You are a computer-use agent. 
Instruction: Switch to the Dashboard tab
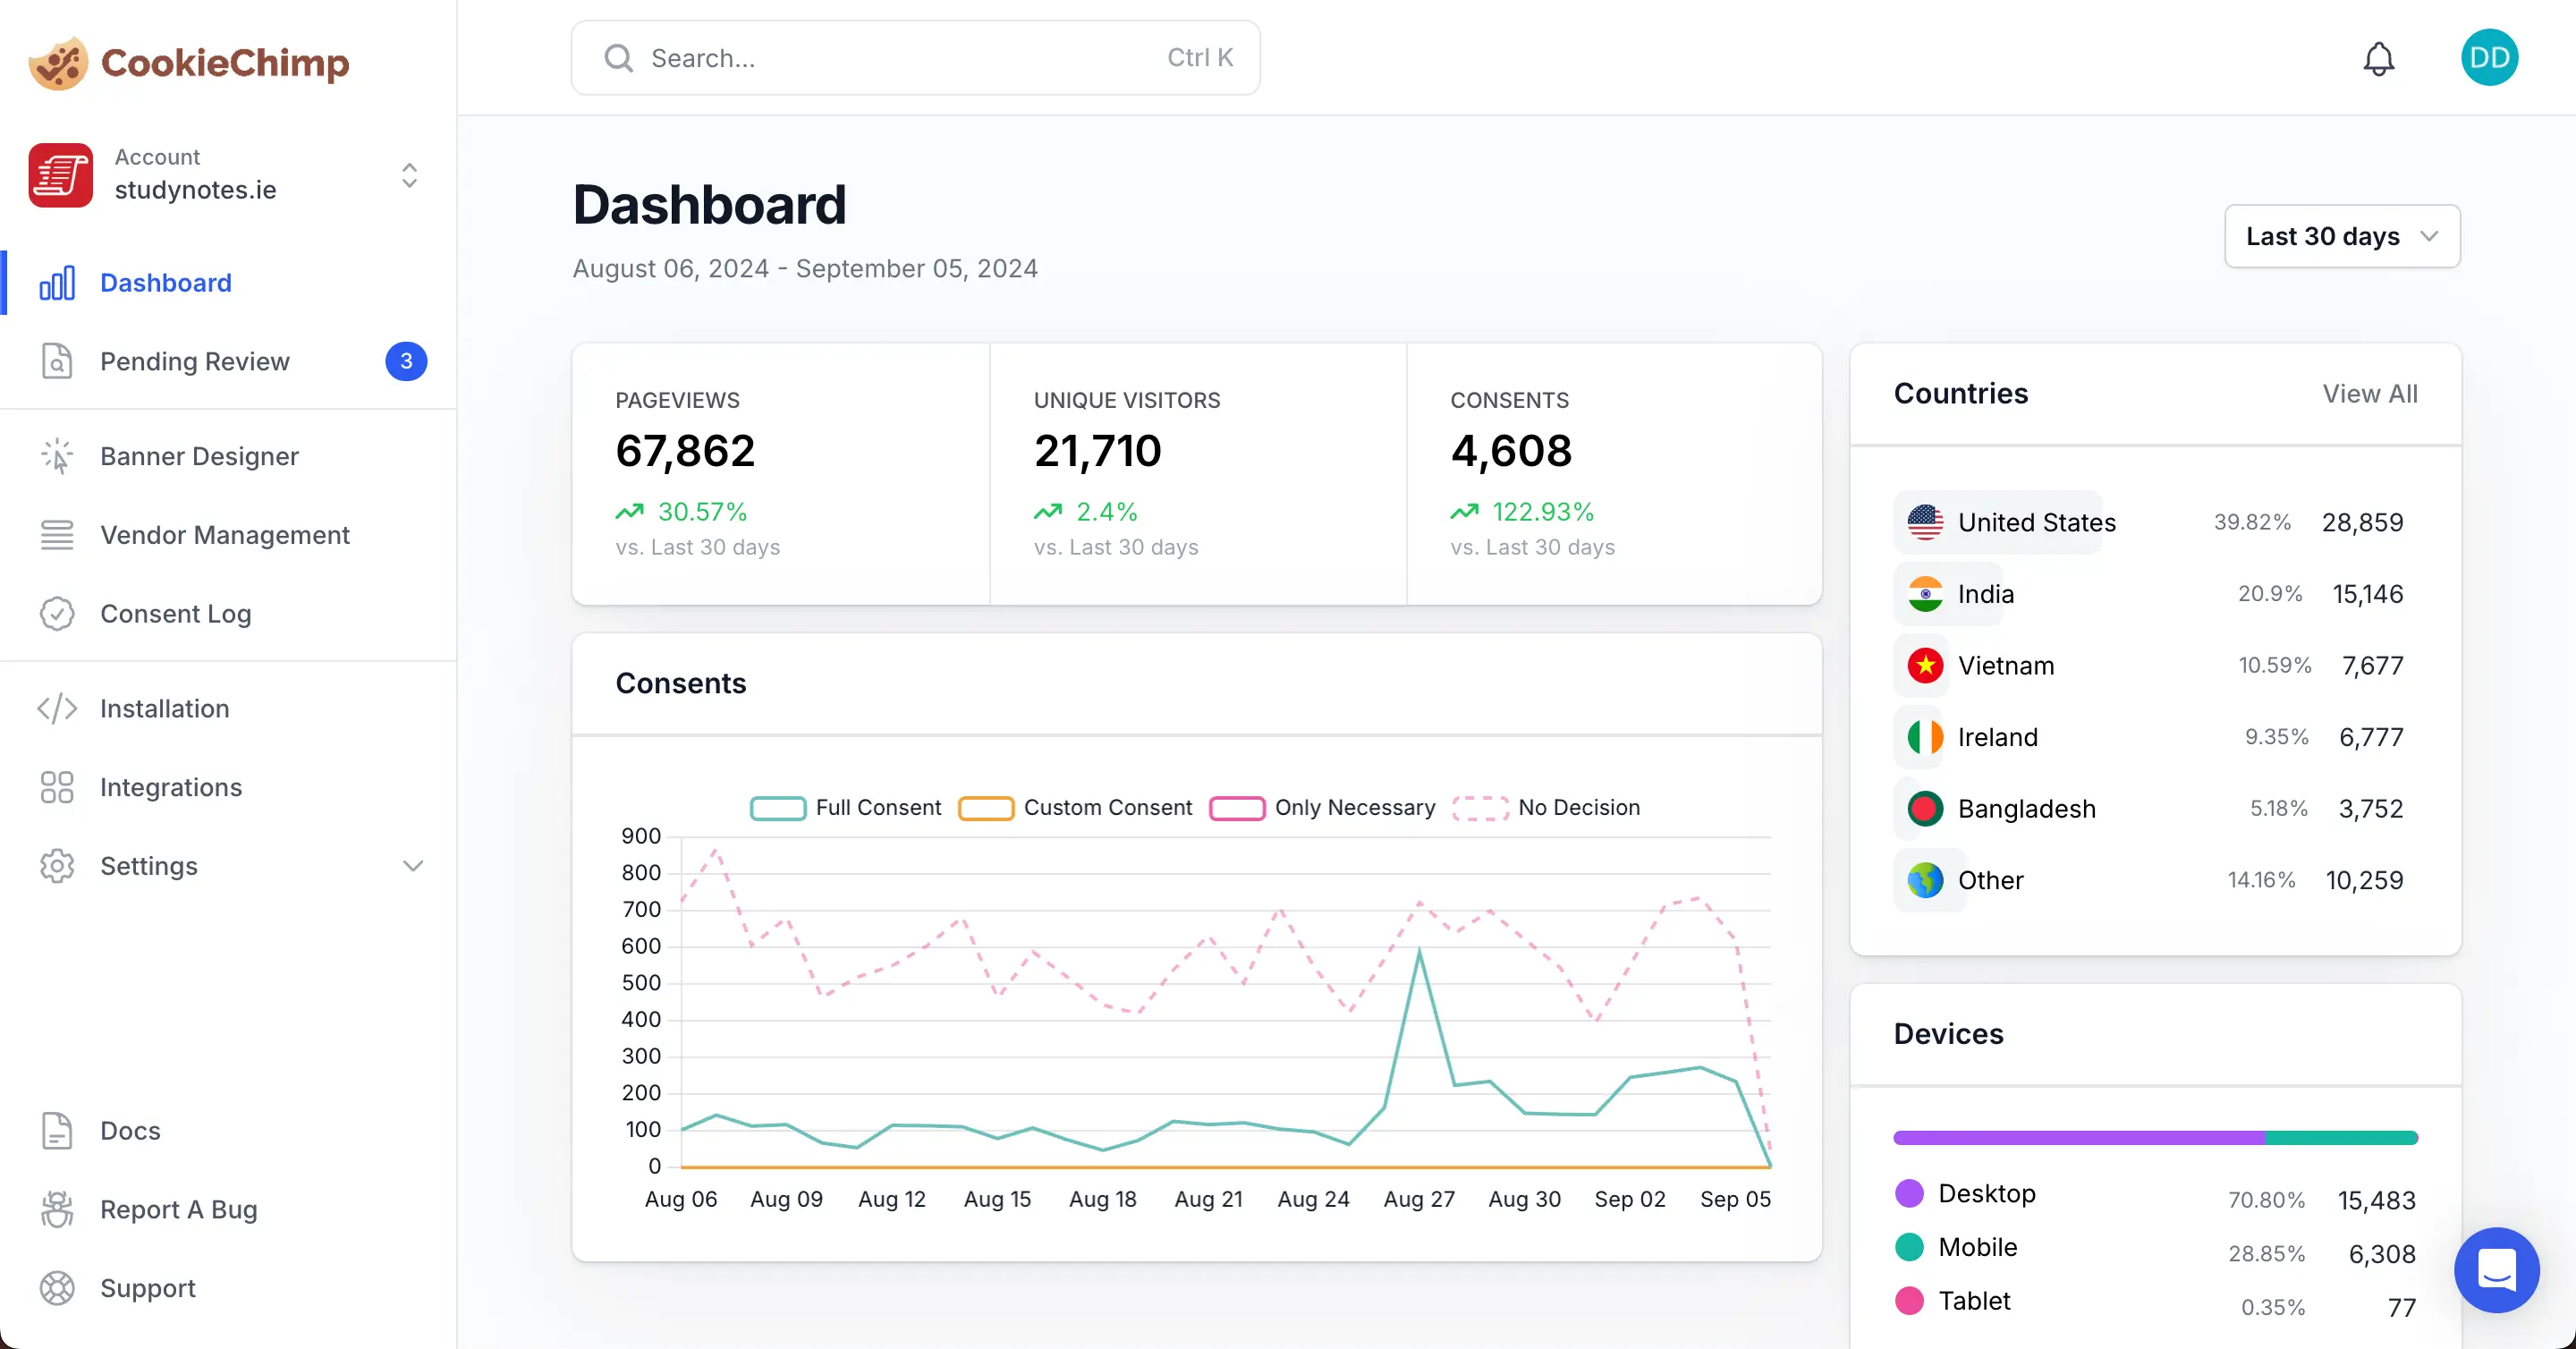point(165,282)
